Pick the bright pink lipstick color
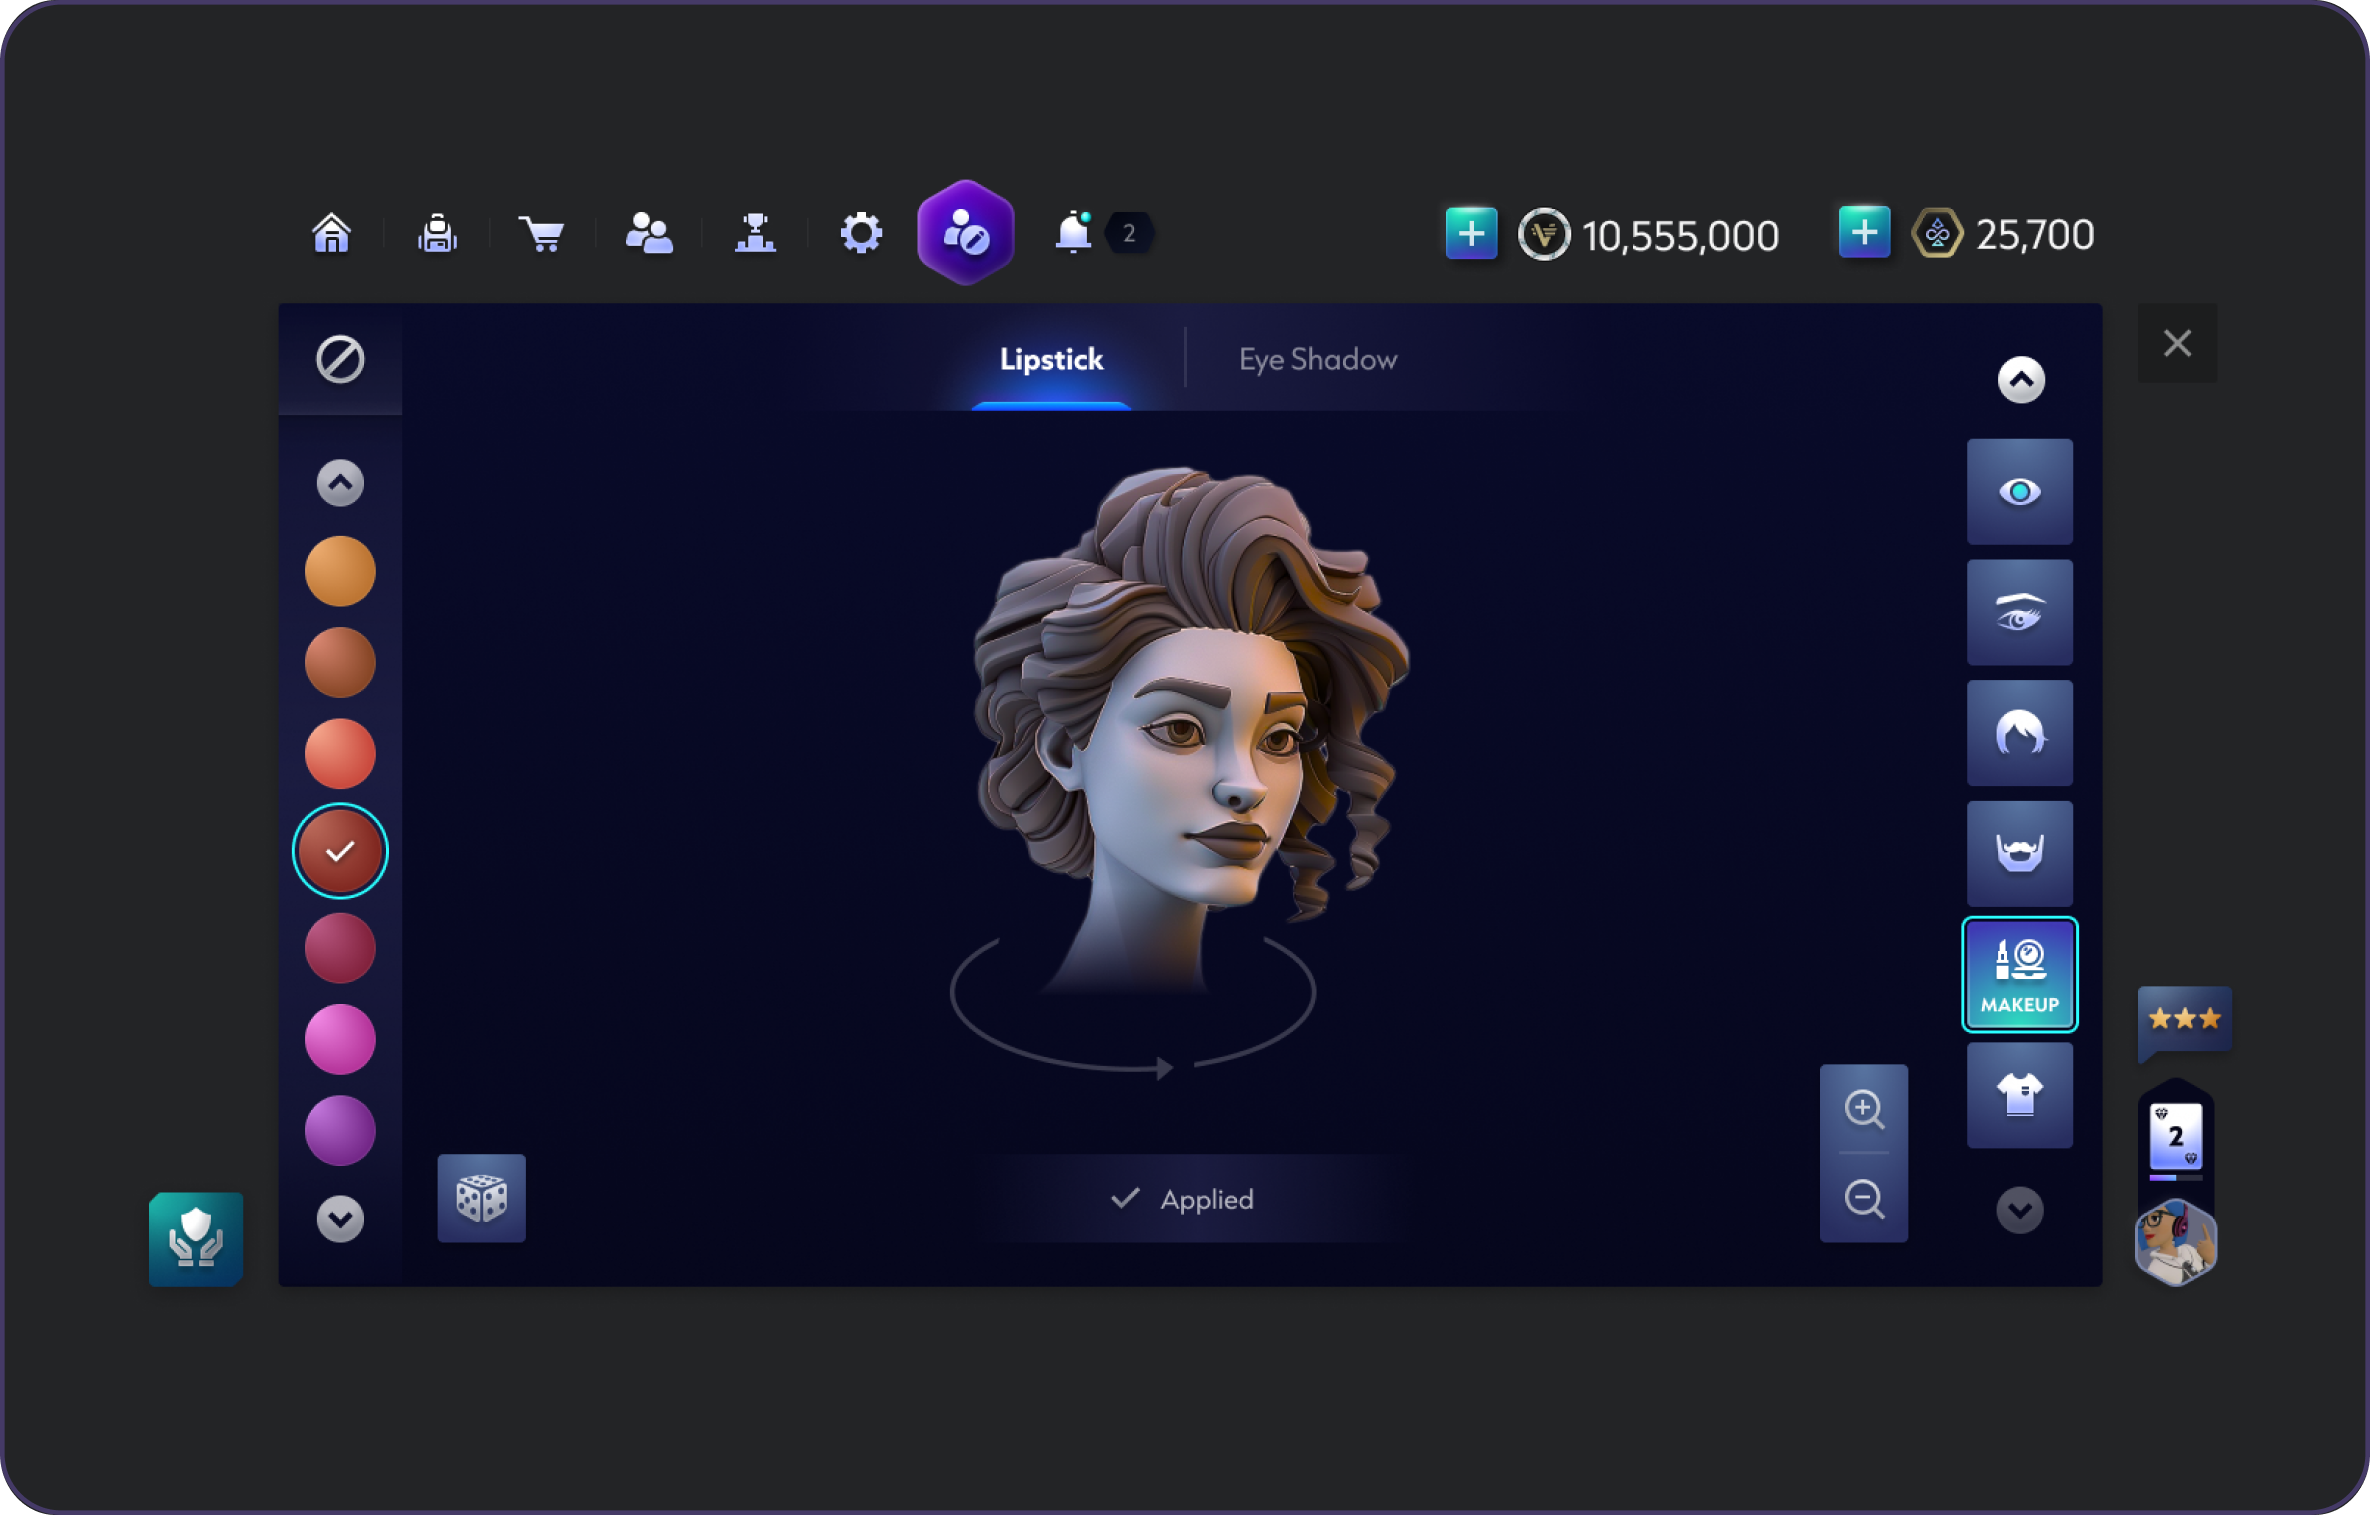 340,1040
